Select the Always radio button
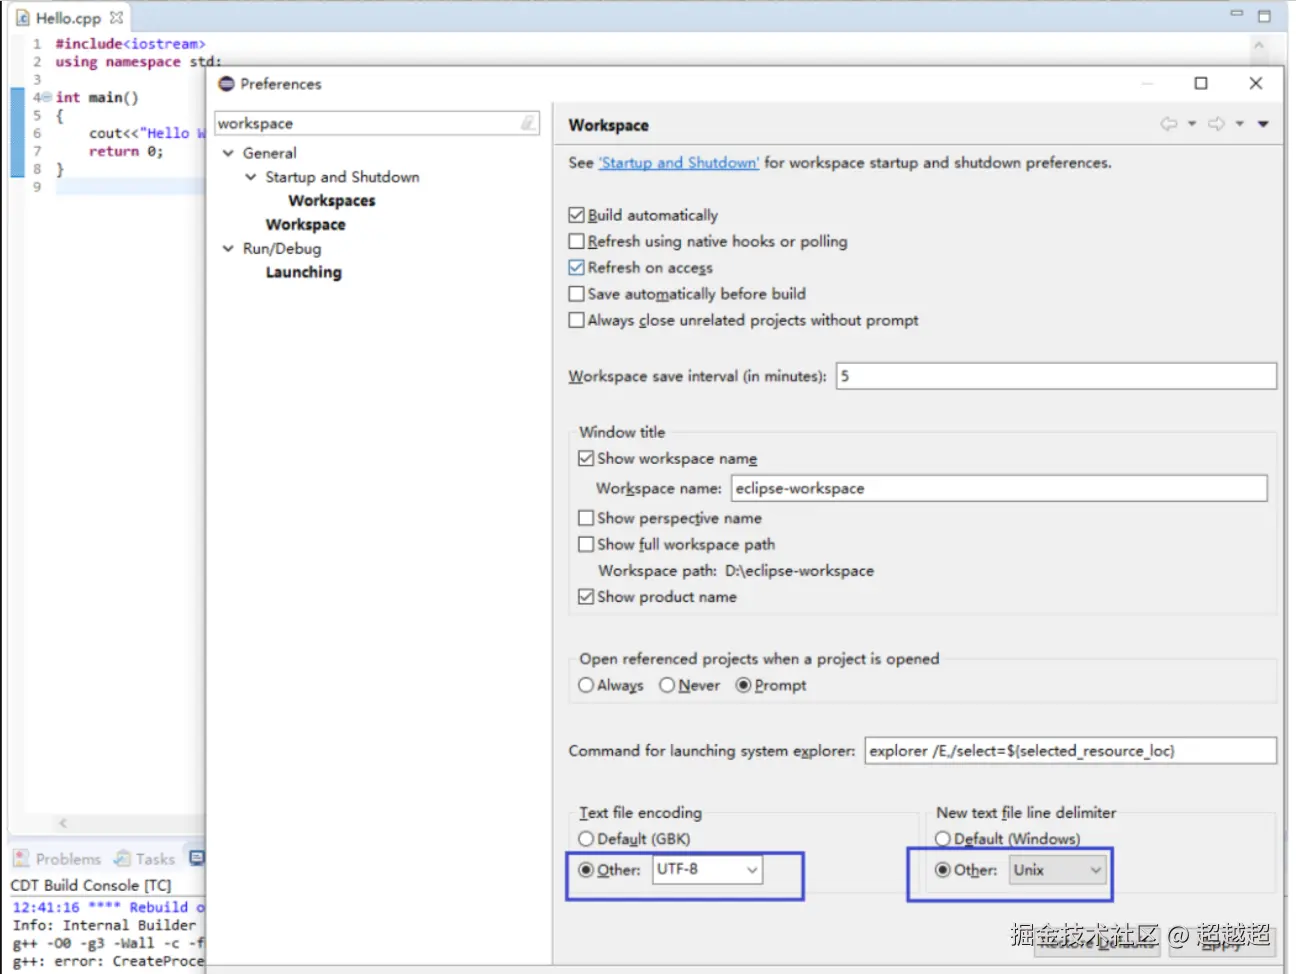Viewport: 1296px width, 974px height. click(x=586, y=685)
